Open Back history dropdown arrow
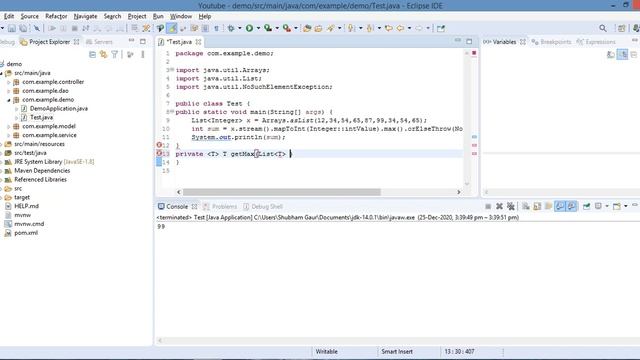The width and height of the screenshot is (640, 360). click(409, 28)
